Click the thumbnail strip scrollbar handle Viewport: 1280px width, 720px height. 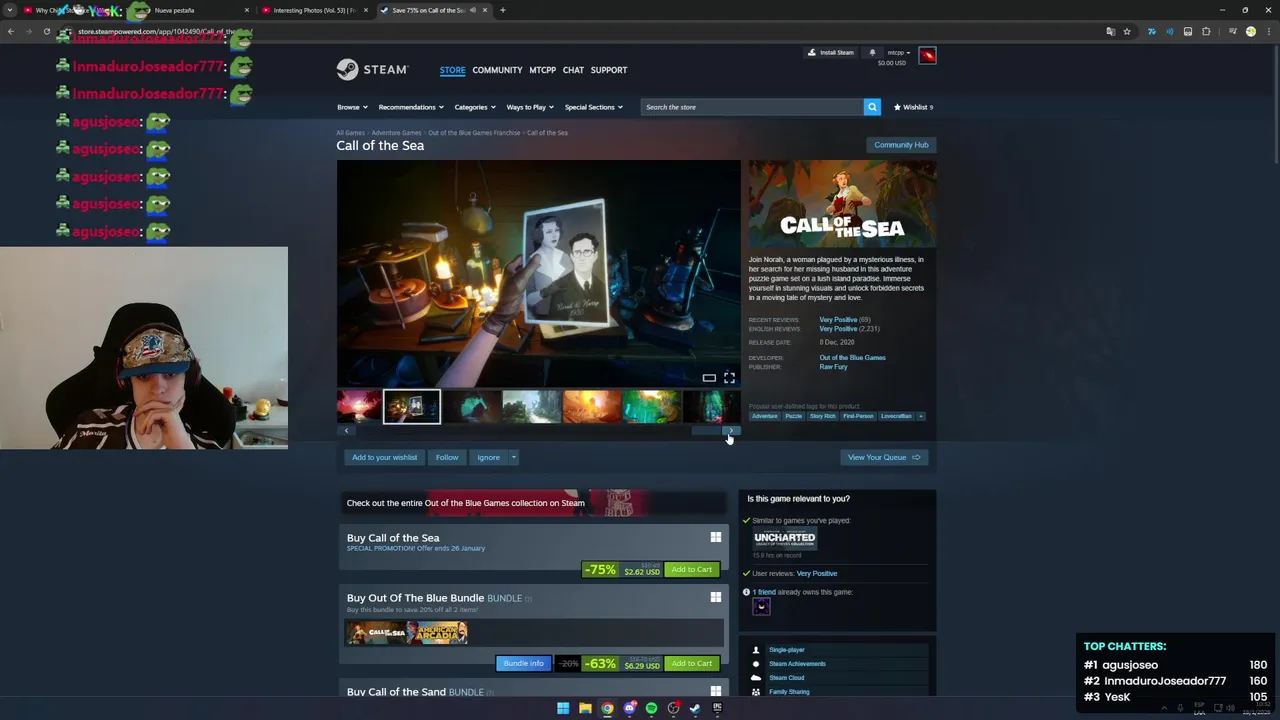coord(708,431)
